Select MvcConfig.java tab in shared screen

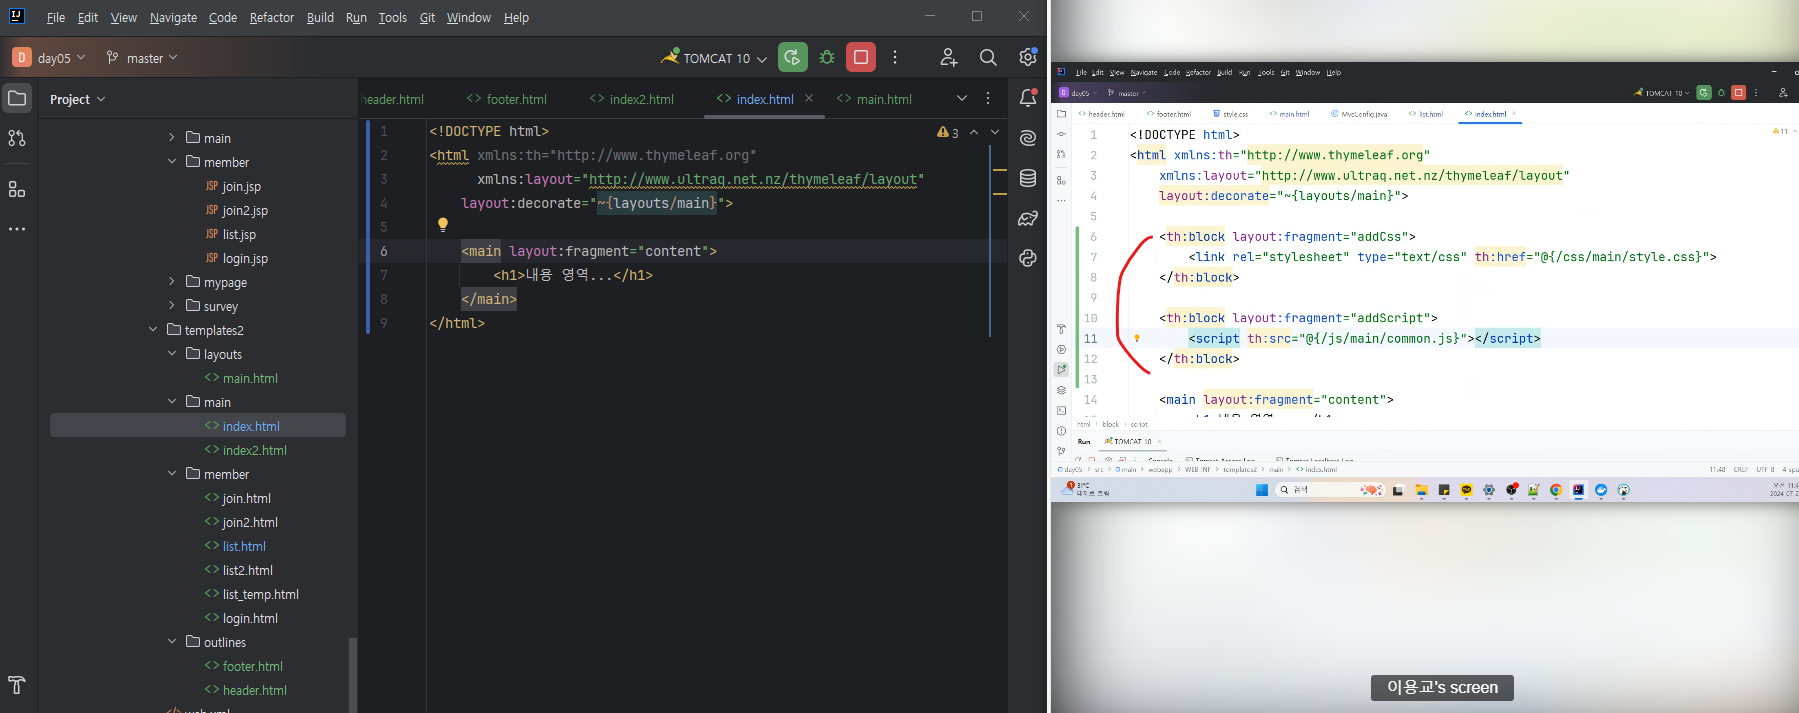click(1358, 114)
